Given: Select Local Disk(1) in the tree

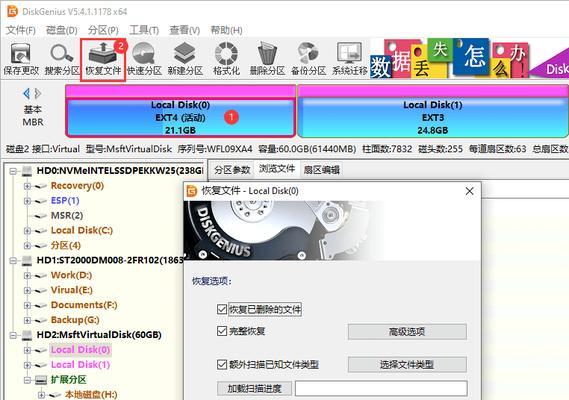Looking at the screenshot, I should point(80,364).
